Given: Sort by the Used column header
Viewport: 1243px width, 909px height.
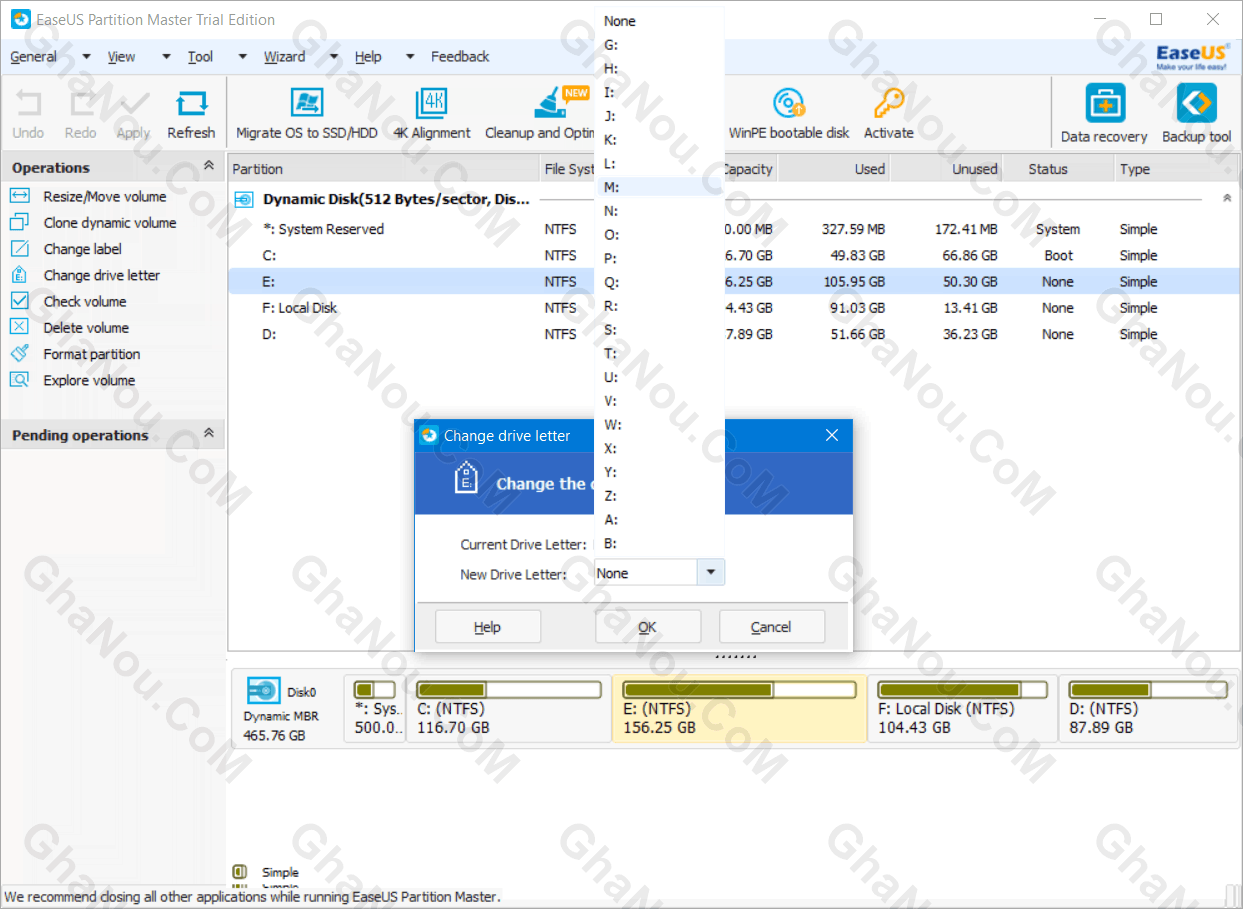Looking at the screenshot, I should [835, 169].
